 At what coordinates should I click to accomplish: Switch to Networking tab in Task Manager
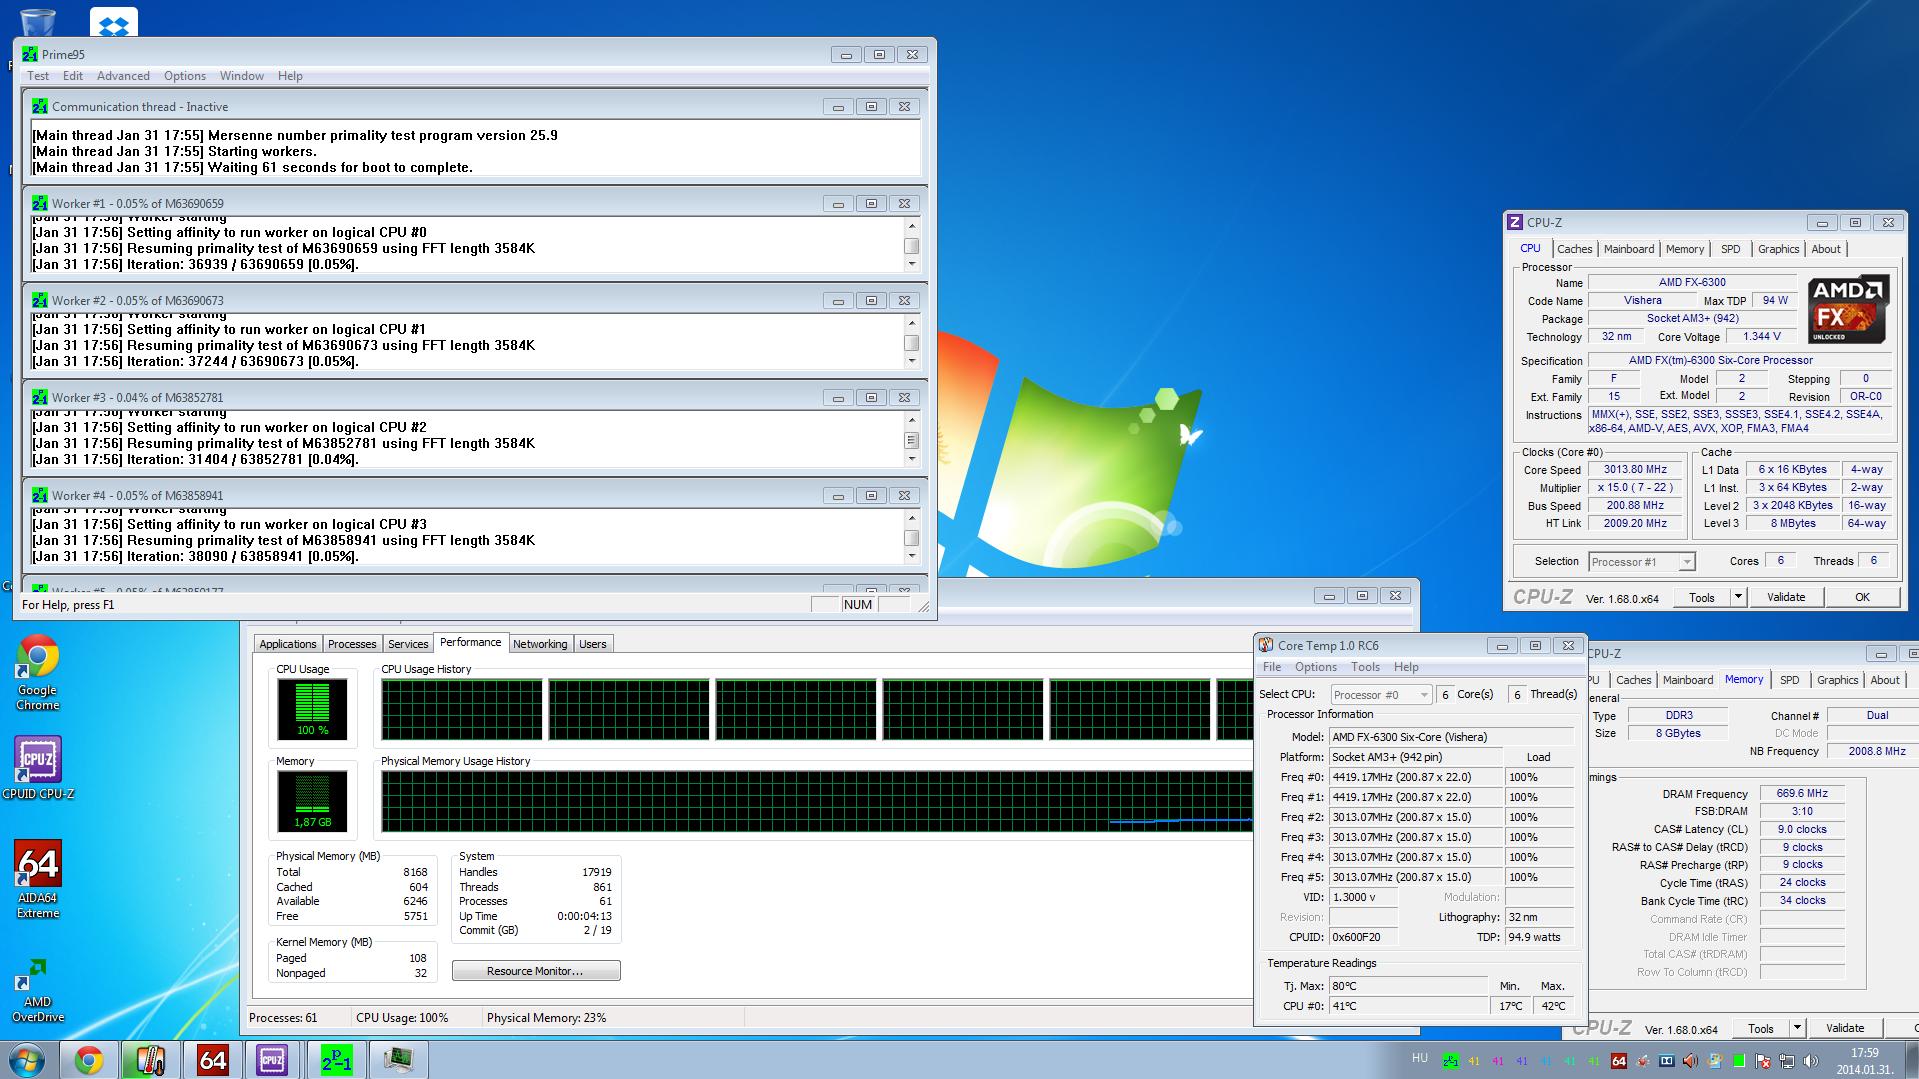point(540,644)
